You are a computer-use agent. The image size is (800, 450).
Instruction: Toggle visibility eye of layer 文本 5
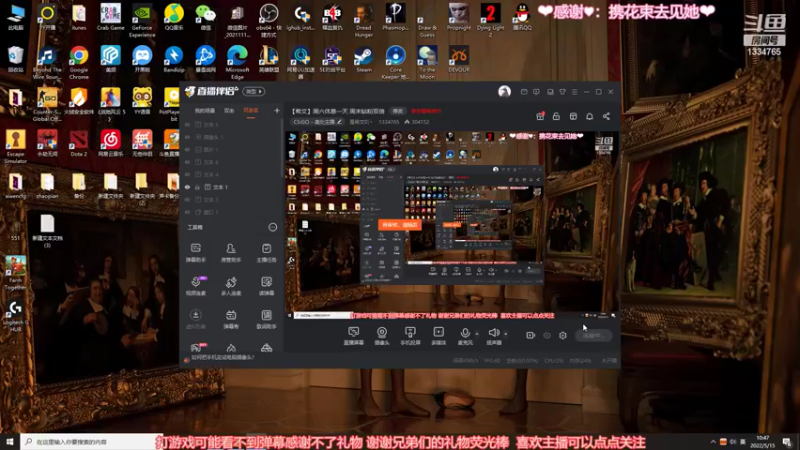click(x=187, y=124)
